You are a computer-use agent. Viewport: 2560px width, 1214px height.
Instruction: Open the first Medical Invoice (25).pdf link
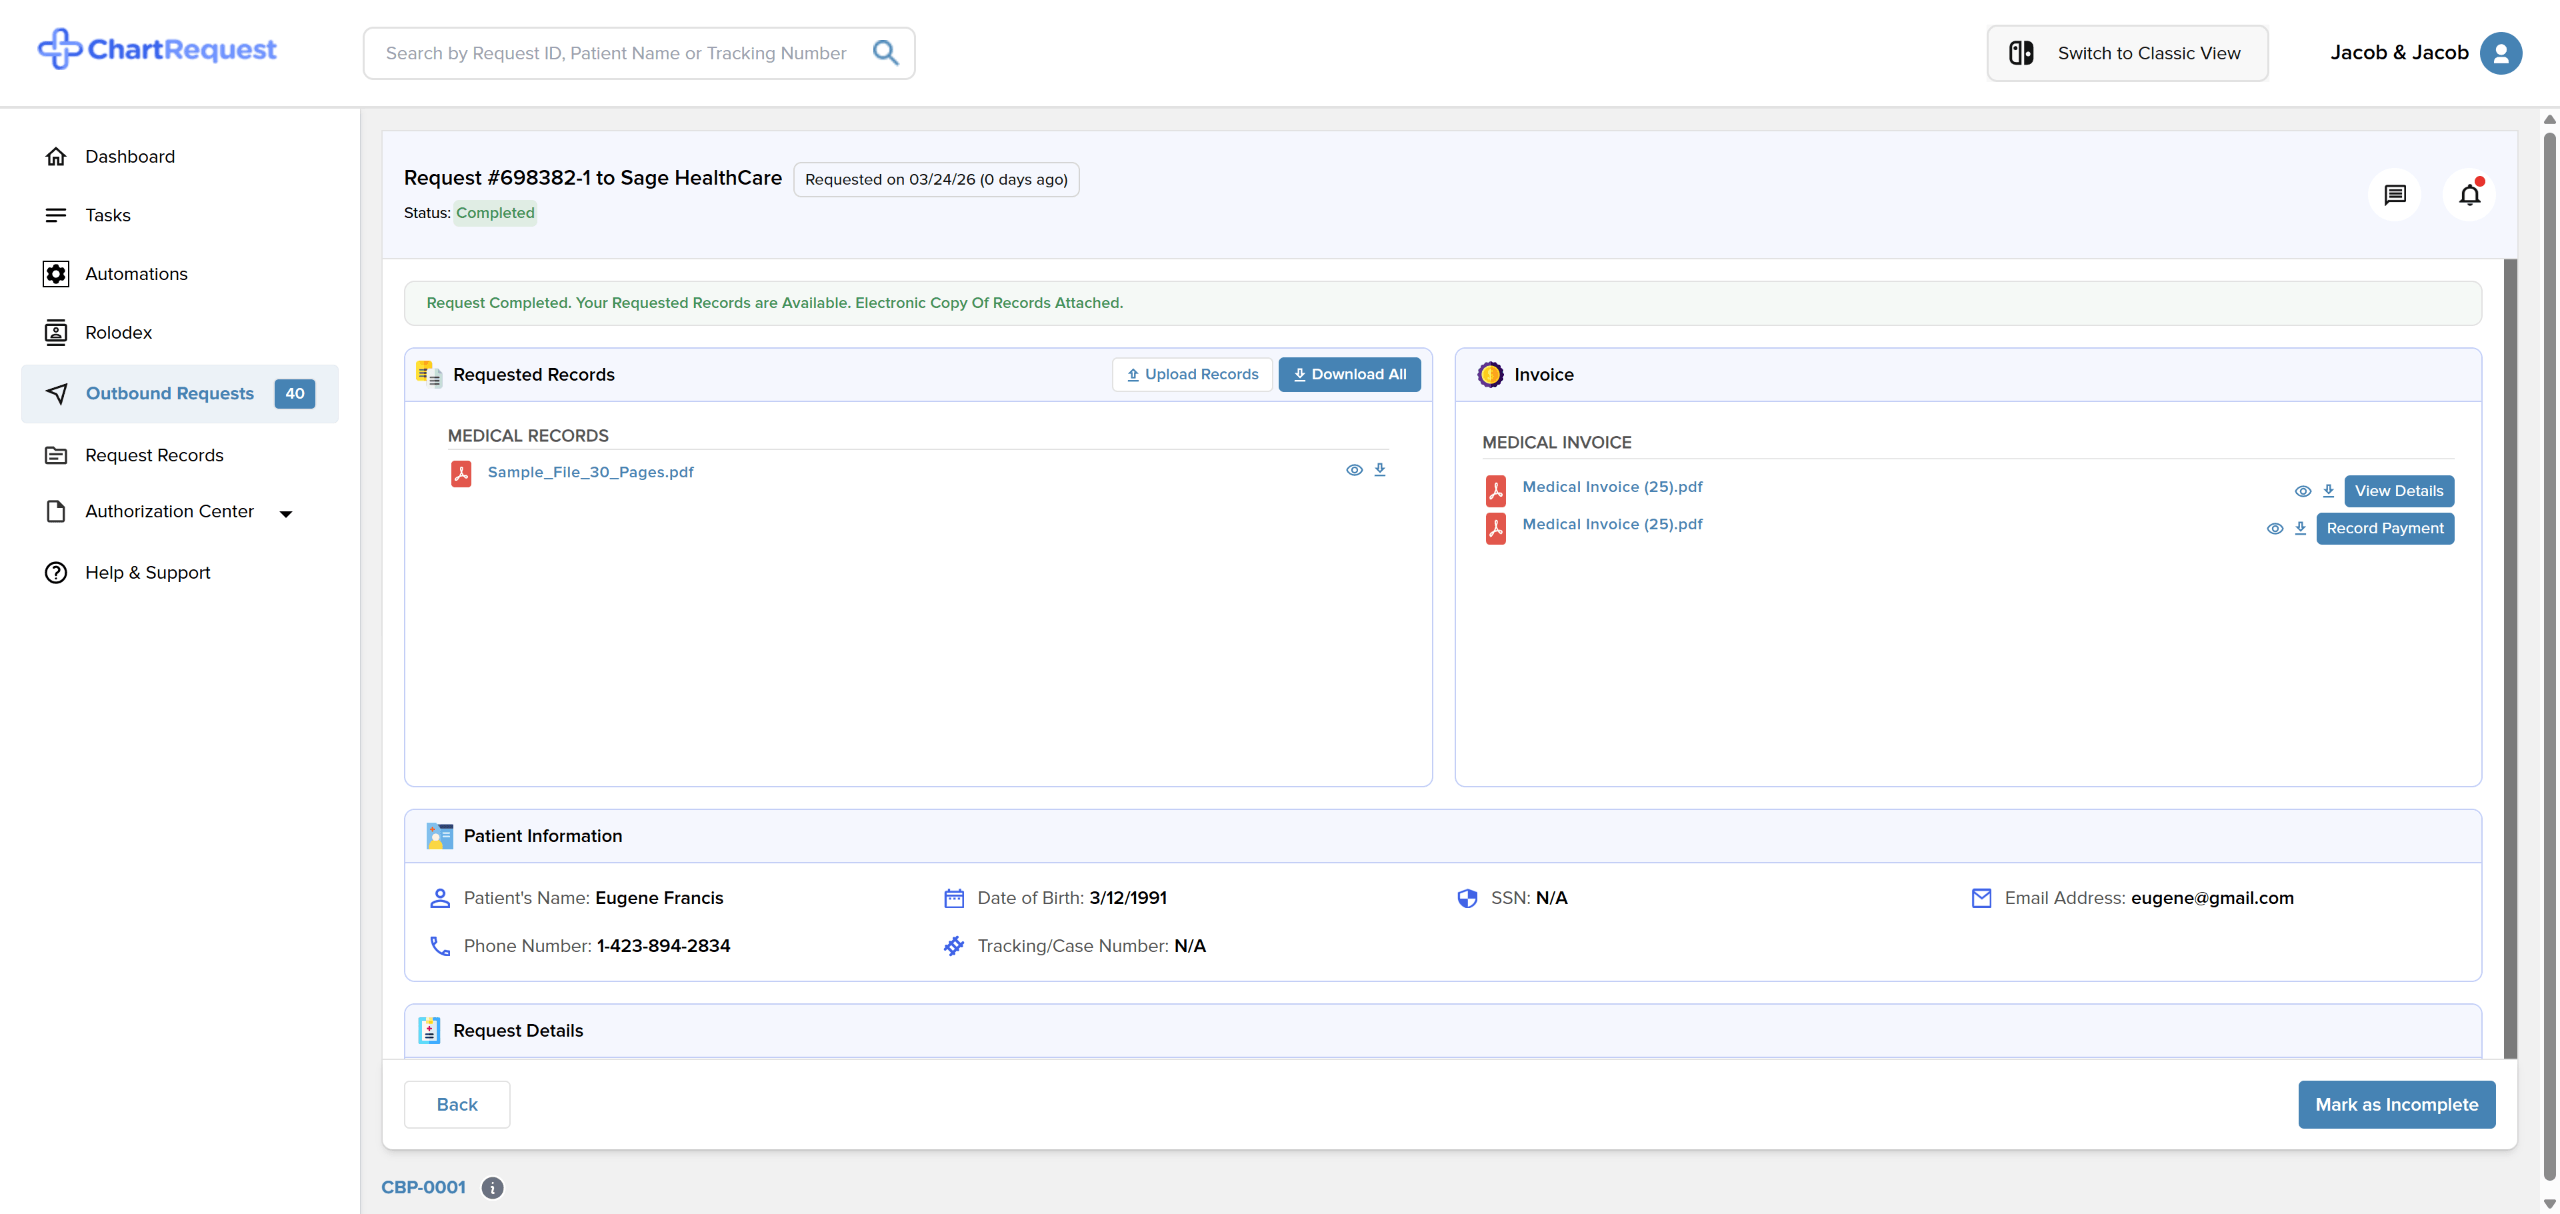(1612, 487)
